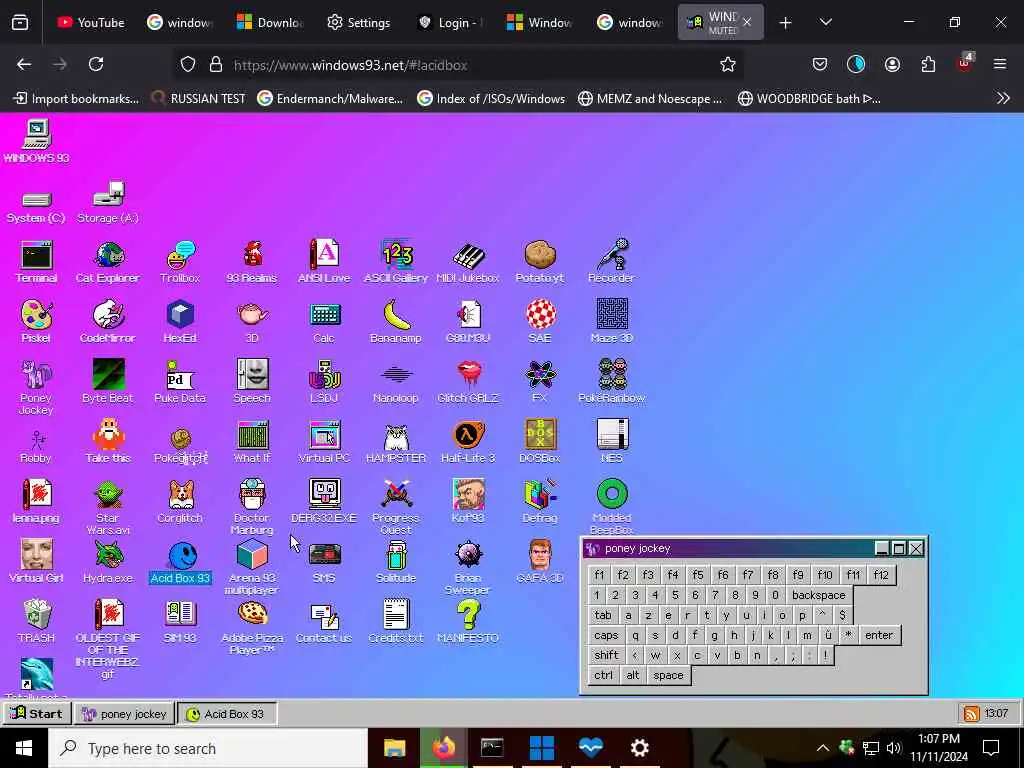The height and width of the screenshot is (768, 1024).
Task: Open the MEMZ and Noescape bookmark
Action: (650, 99)
